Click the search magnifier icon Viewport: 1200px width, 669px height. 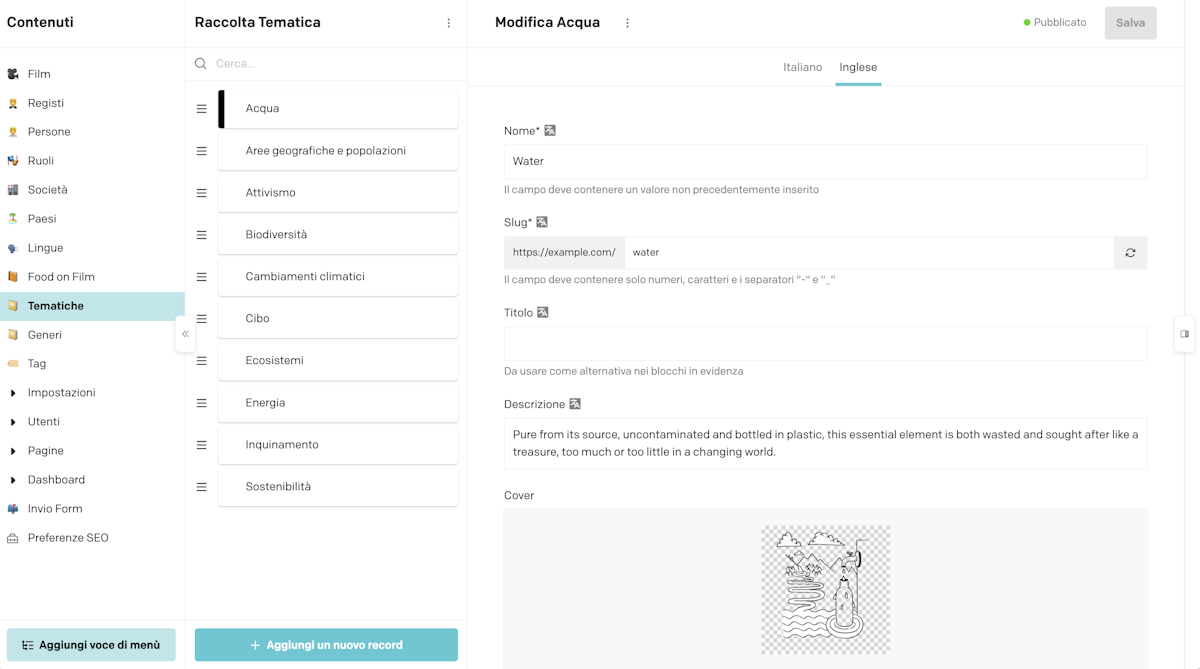tap(201, 64)
